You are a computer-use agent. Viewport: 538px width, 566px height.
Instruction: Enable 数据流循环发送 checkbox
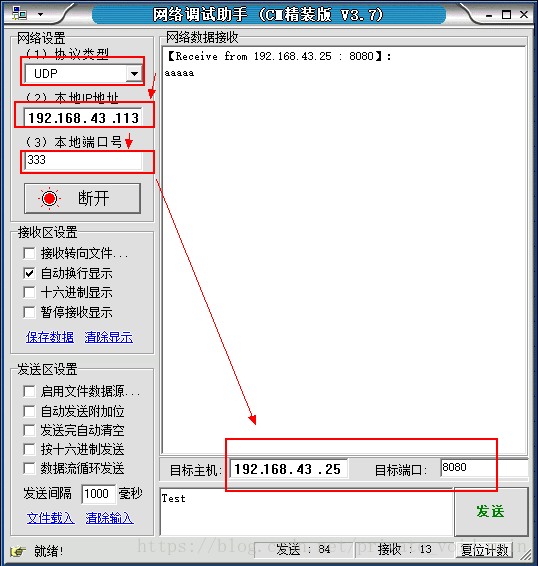point(29,469)
